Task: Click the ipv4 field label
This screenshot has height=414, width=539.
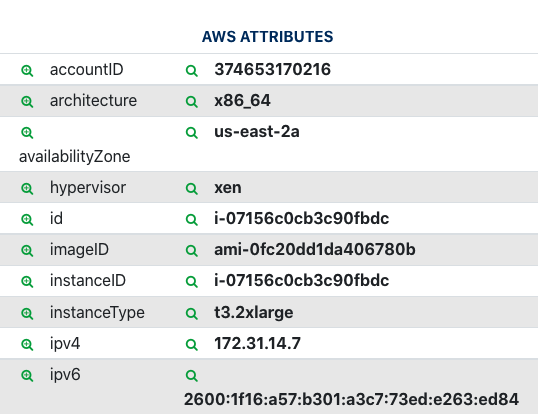Action: click(65, 344)
